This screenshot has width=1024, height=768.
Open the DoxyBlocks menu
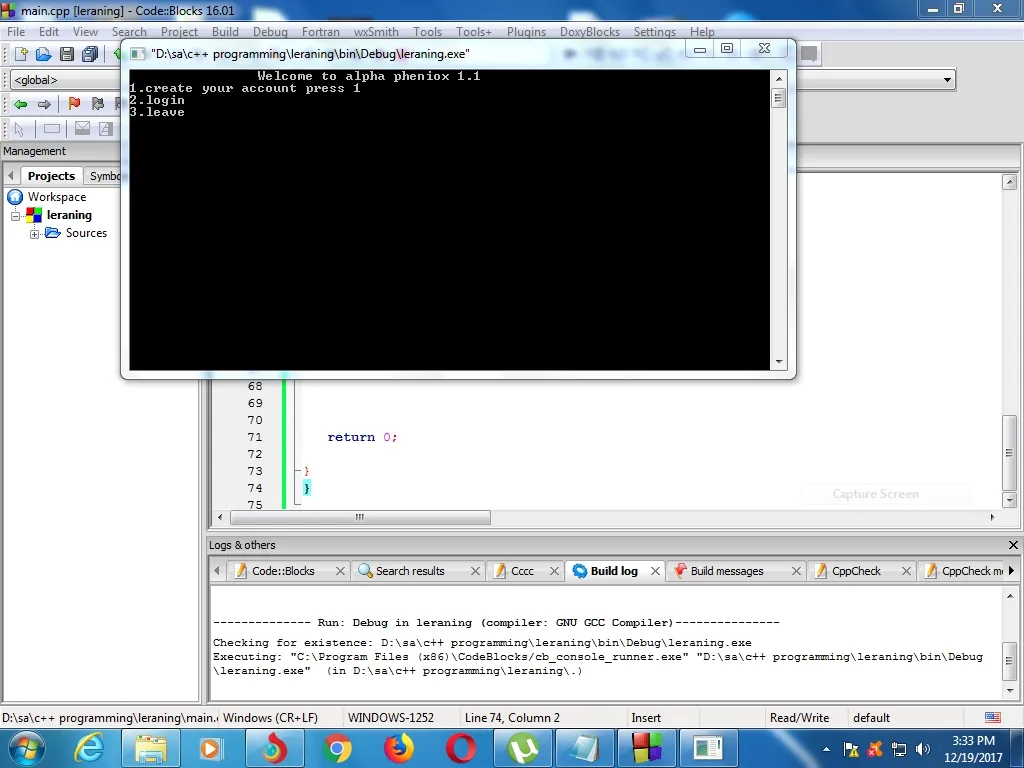click(589, 31)
